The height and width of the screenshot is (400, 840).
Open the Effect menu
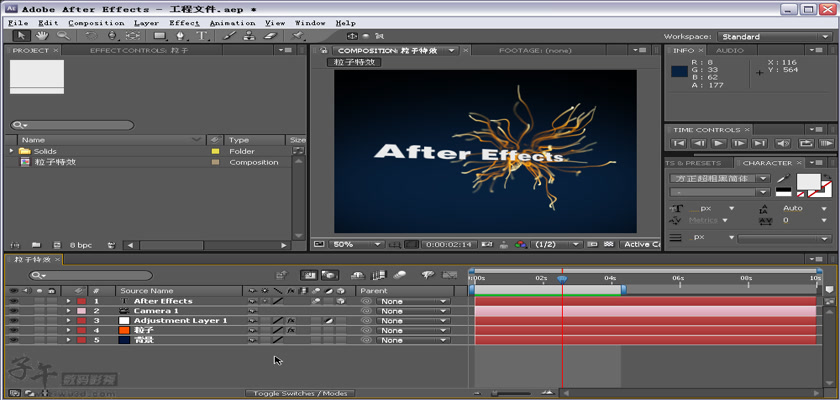184,23
